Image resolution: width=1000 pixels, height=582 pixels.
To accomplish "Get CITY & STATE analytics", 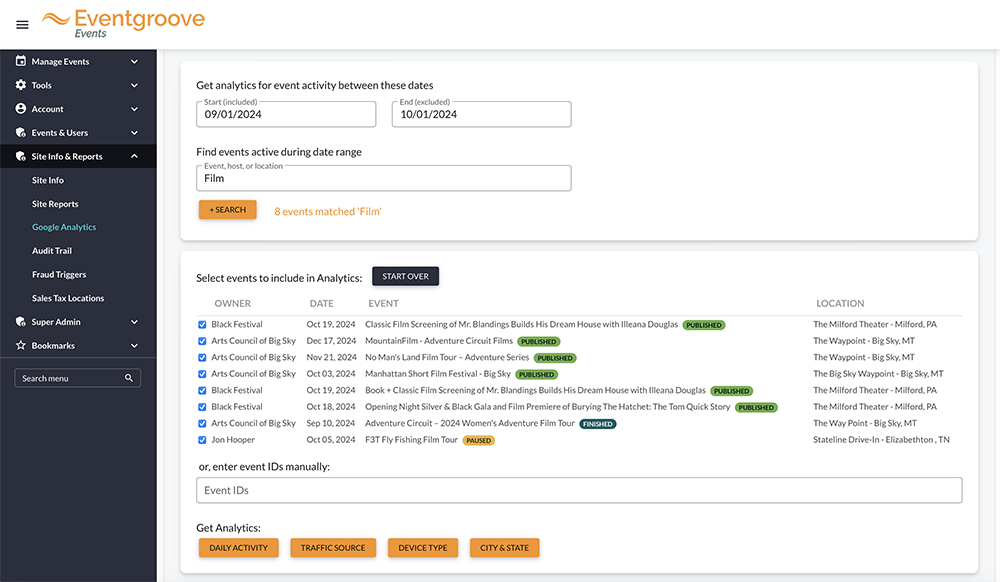I will [x=504, y=548].
